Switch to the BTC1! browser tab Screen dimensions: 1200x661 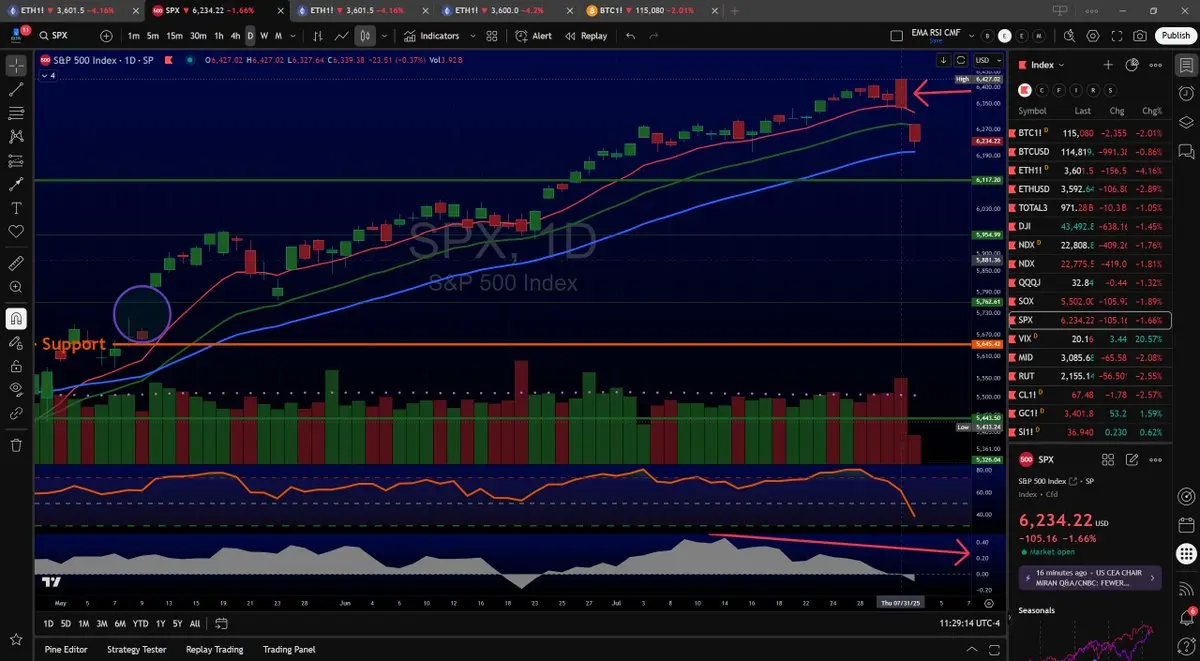click(x=650, y=10)
